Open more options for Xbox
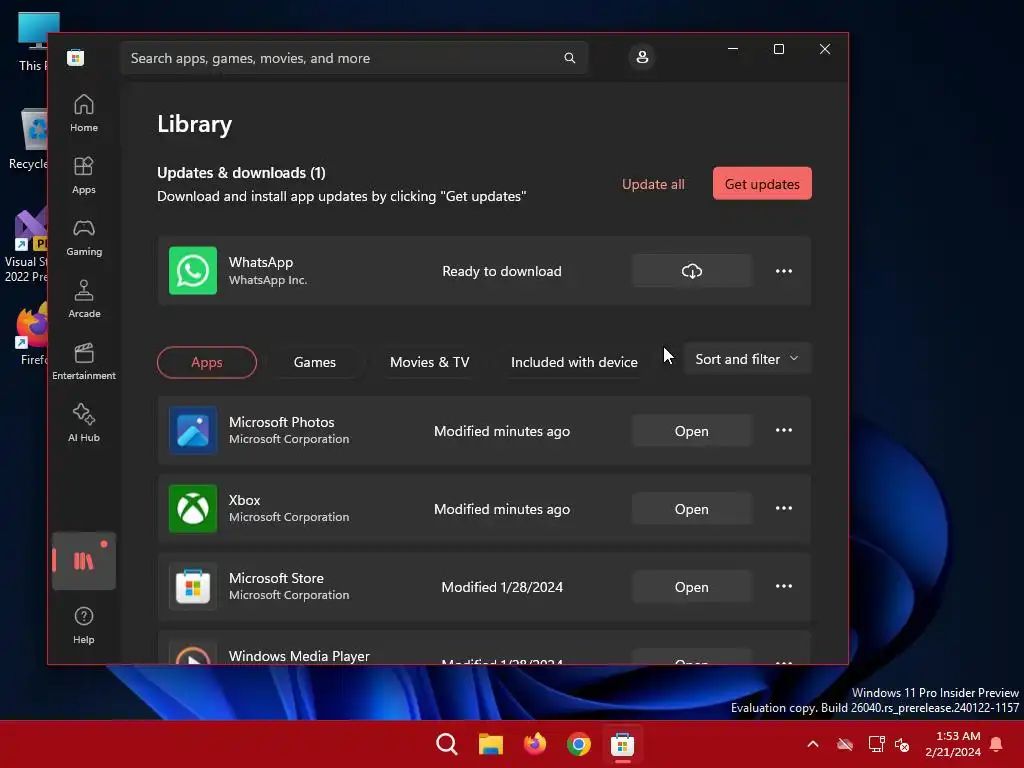 tap(784, 508)
